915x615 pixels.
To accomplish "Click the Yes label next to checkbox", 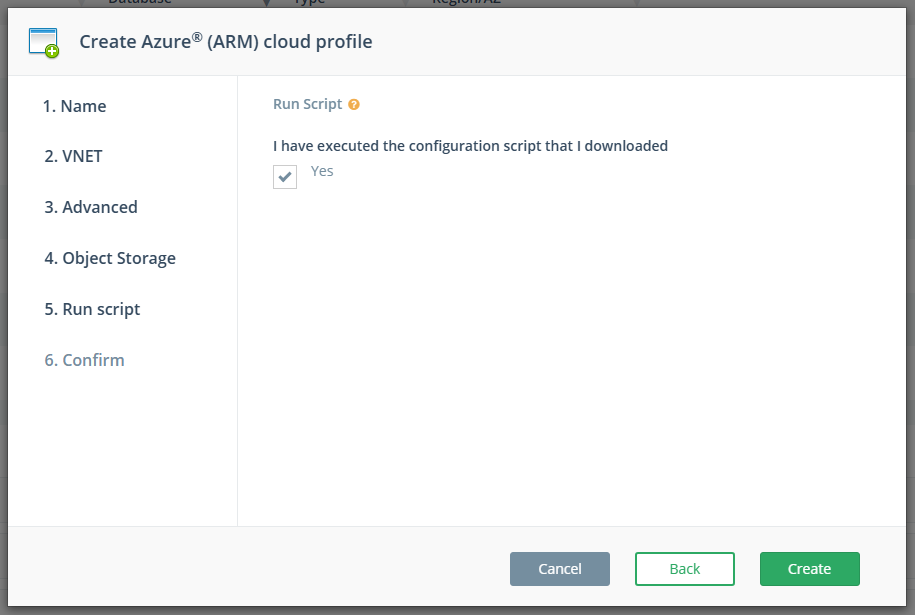I will 322,171.
